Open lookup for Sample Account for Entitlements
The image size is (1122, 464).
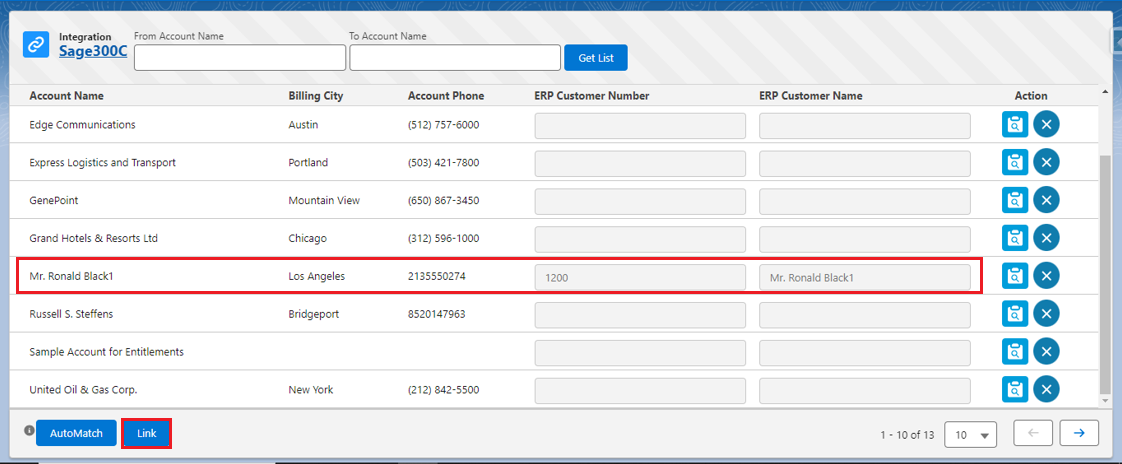1015,351
